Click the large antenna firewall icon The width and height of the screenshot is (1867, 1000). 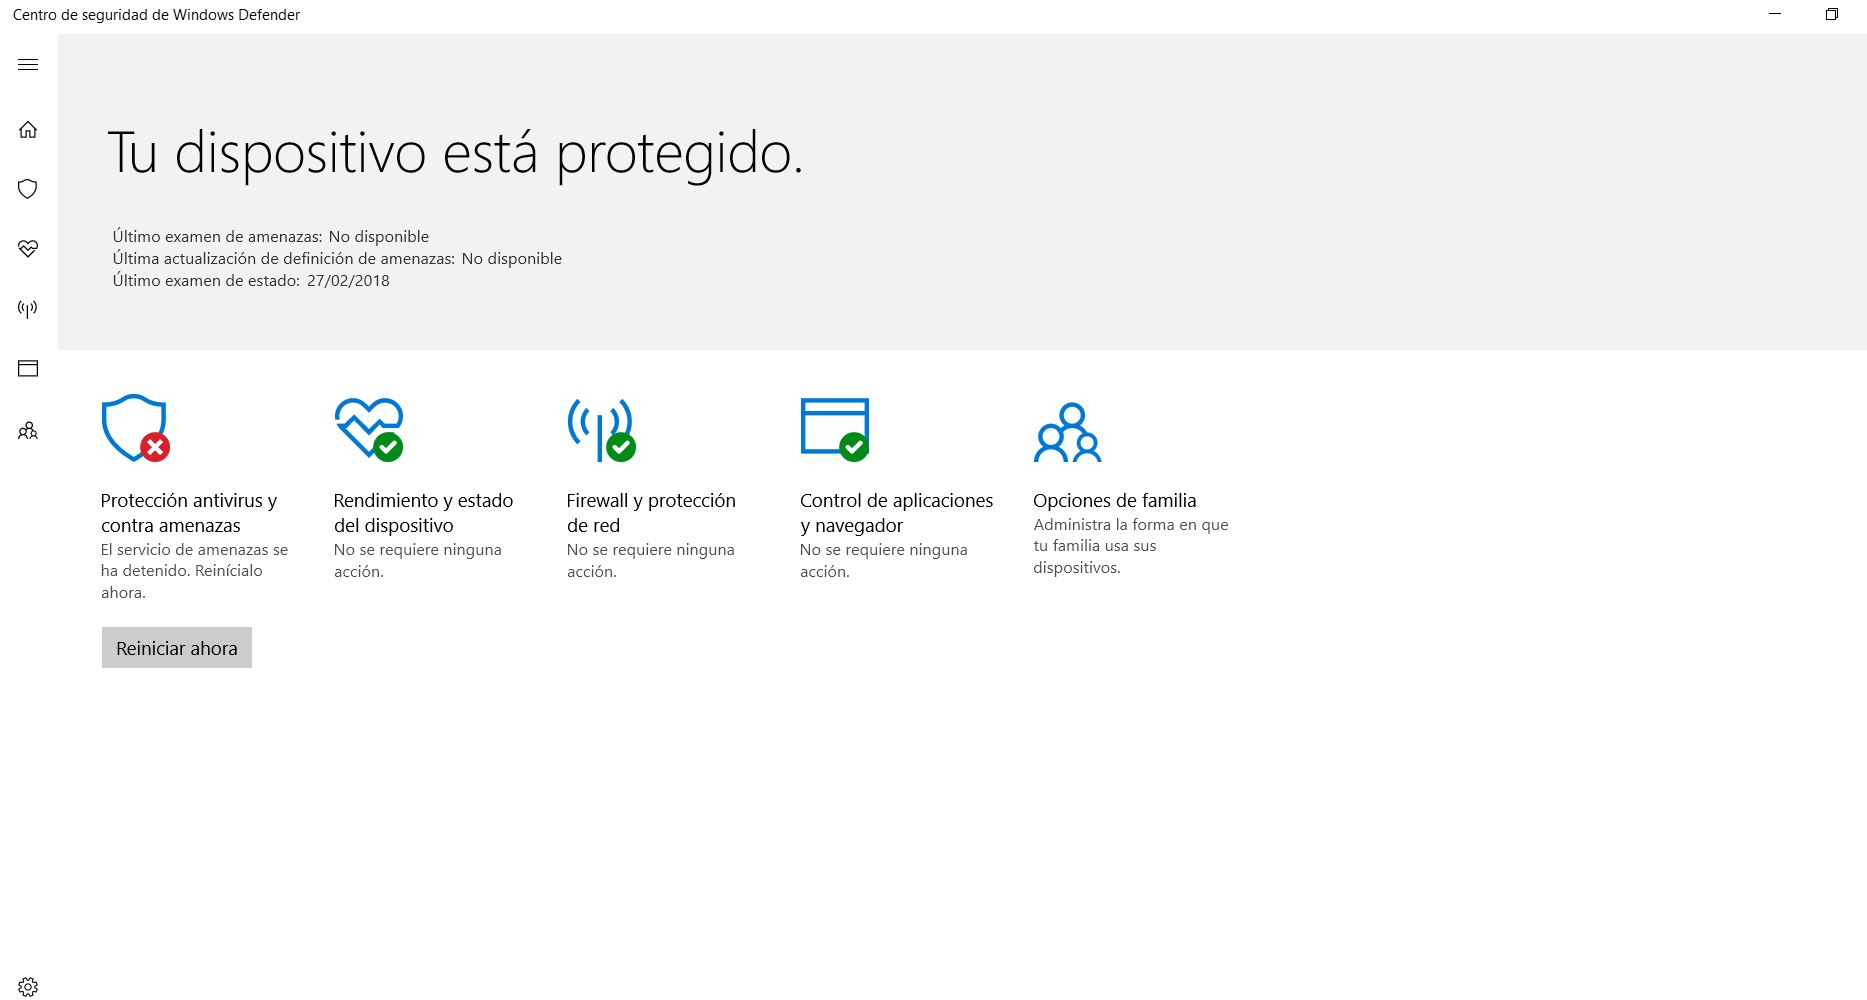pyautogui.click(x=601, y=429)
